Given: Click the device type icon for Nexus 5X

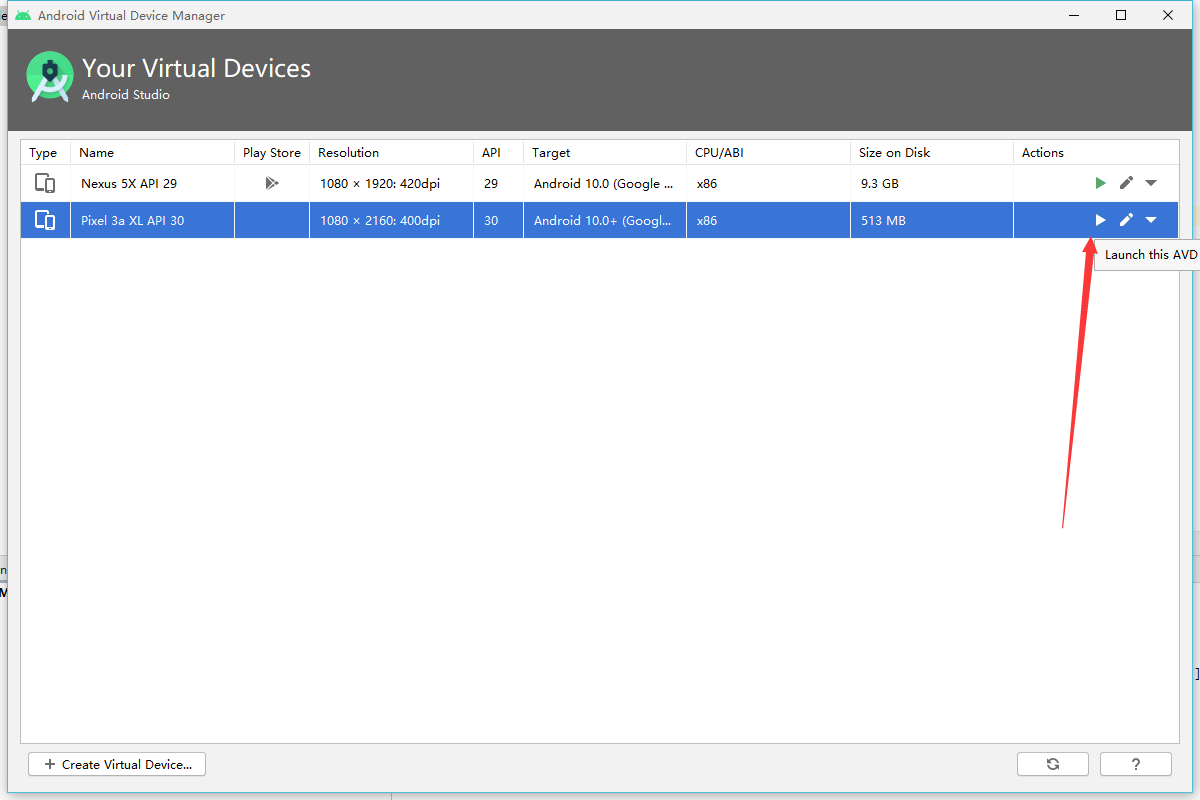Looking at the screenshot, I should click(45, 183).
